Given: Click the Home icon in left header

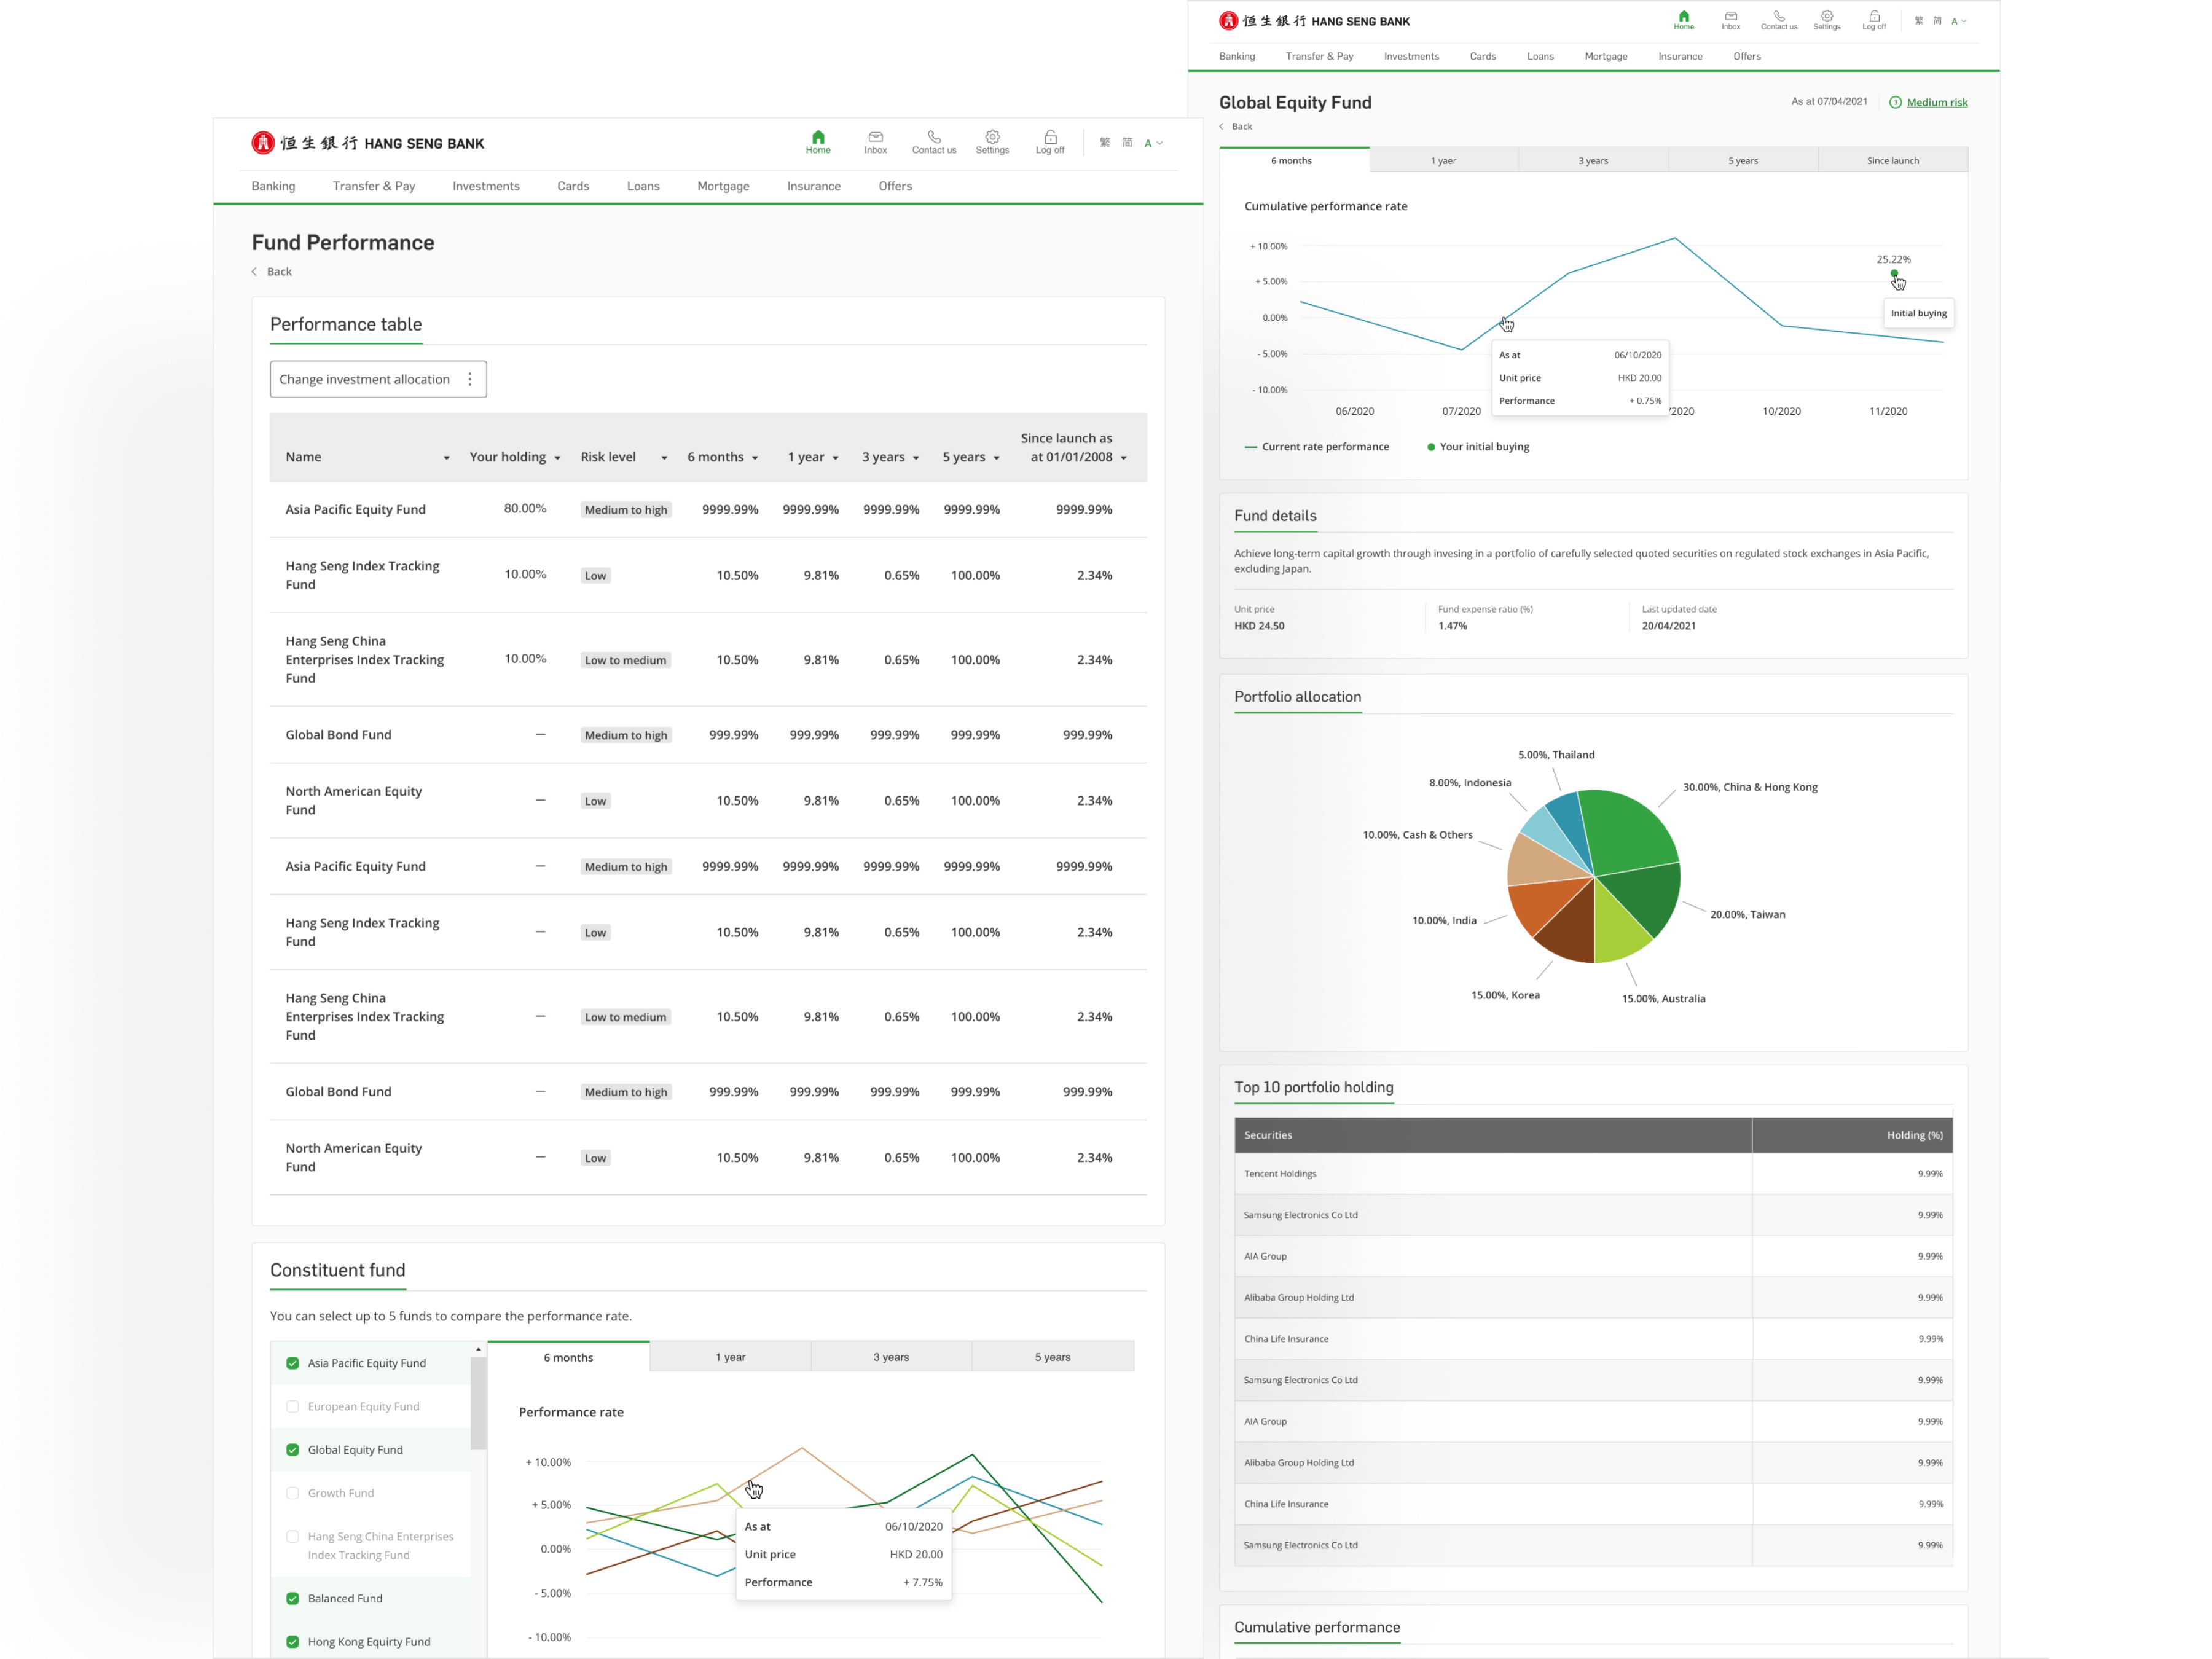Looking at the screenshot, I should pos(817,137).
